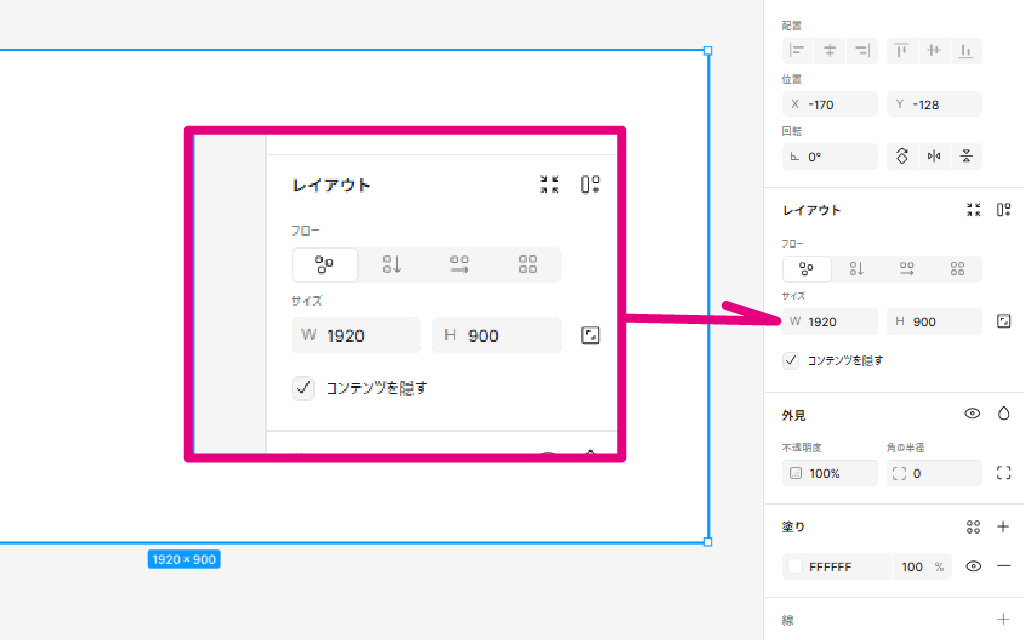Open fill styles picker in 塗り section
The image size is (1024, 640).
(x=973, y=527)
